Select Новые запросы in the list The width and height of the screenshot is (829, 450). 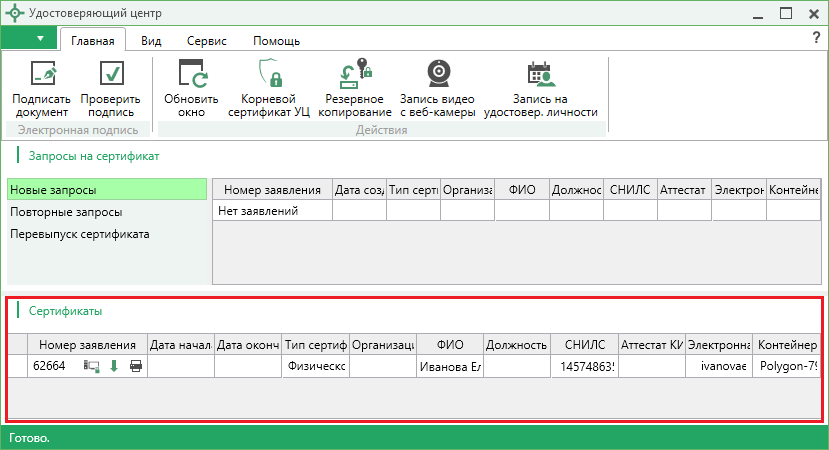coord(54,190)
